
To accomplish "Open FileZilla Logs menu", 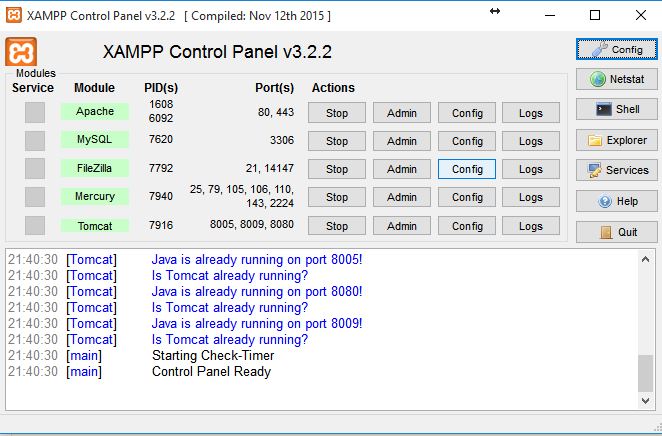I will tap(531, 169).
